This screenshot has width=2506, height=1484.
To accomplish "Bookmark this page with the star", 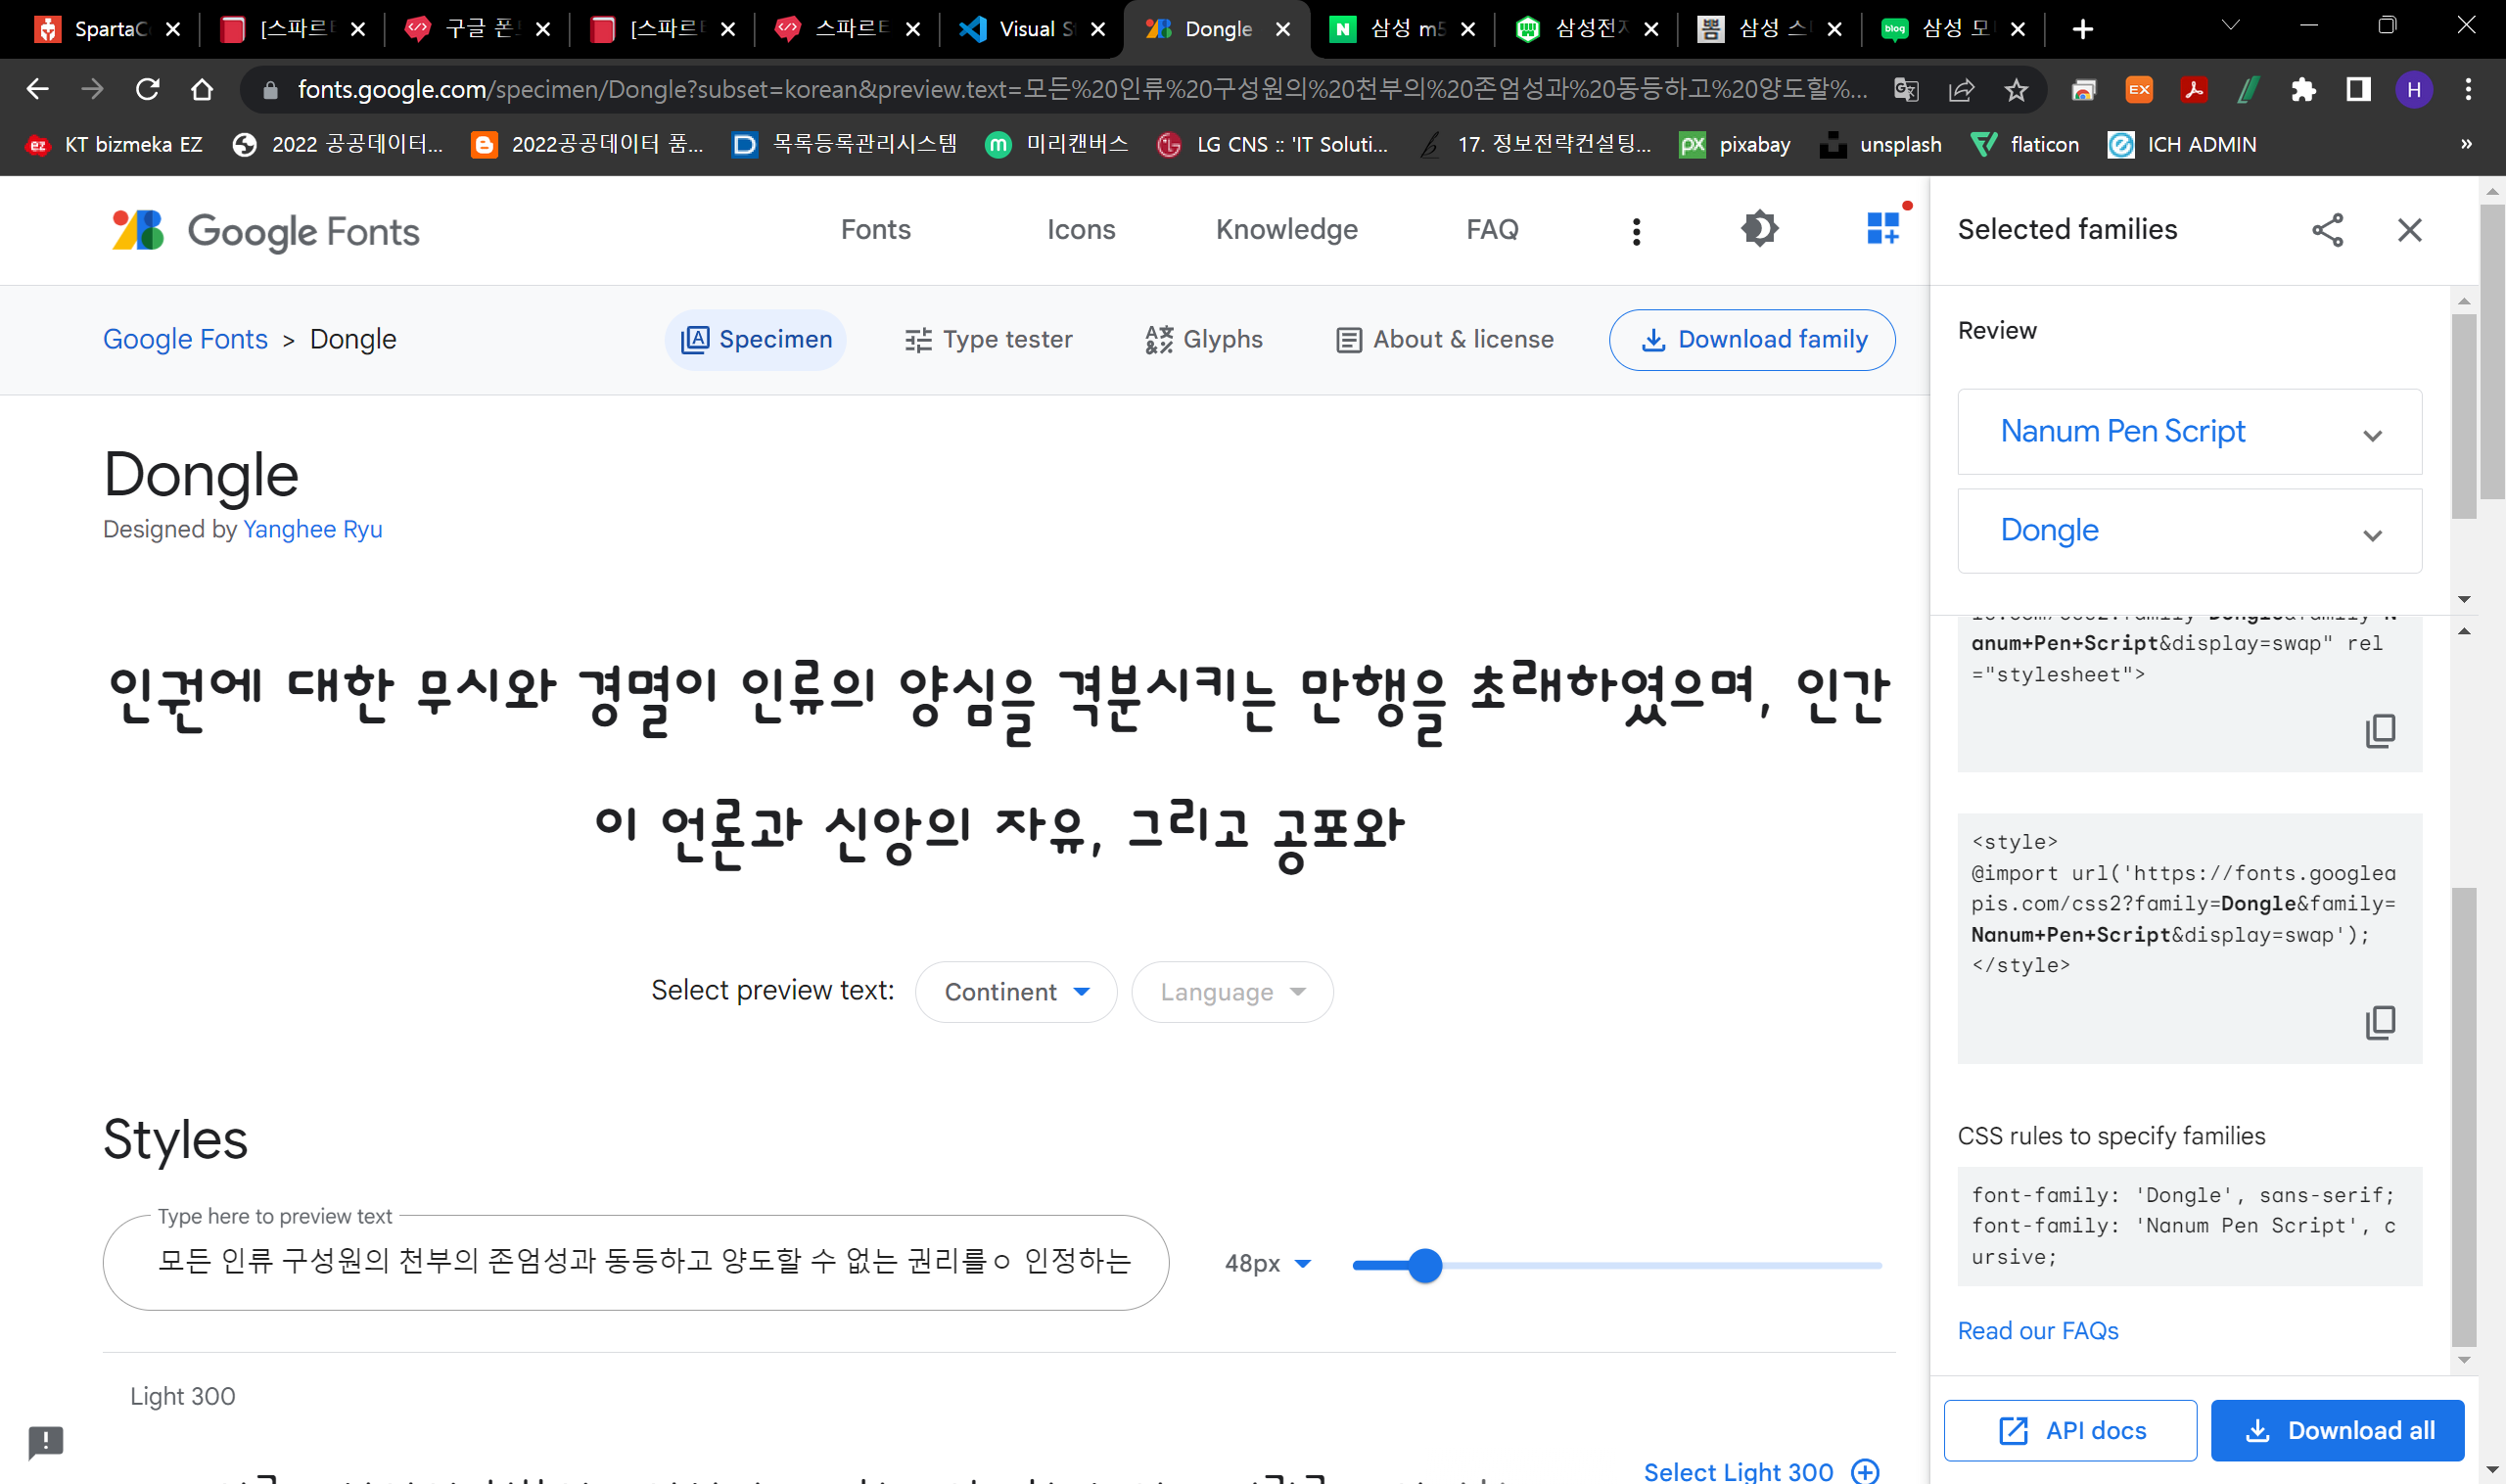I will click(x=2016, y=90).
